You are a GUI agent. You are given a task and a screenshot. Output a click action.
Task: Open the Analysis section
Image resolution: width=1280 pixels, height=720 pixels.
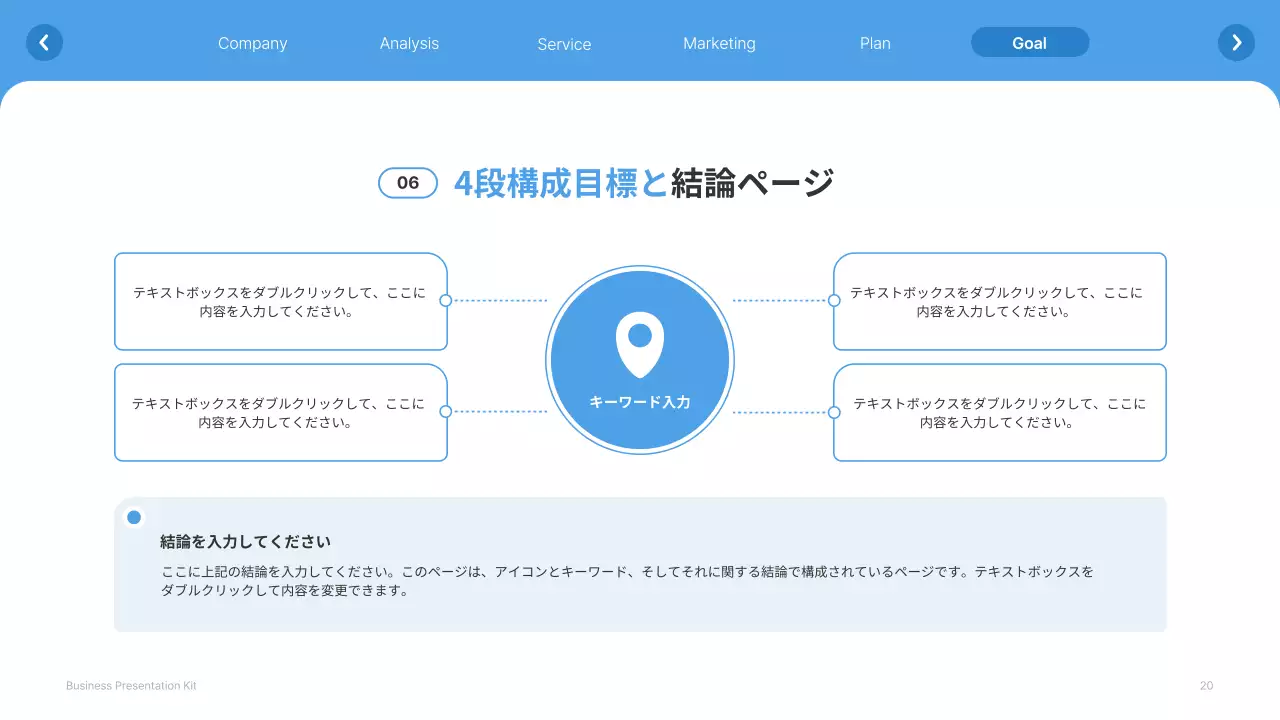pyautogui.click(x=409, y=43)
